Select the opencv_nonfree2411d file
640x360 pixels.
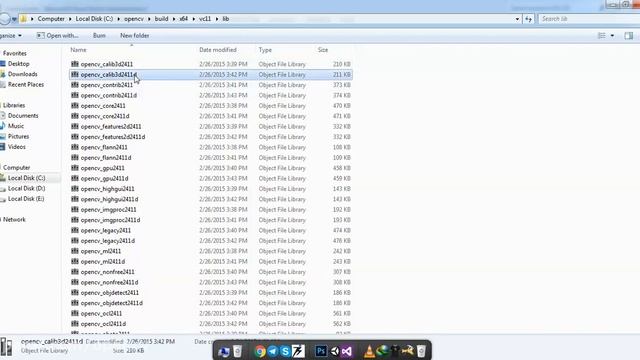click(x=109, y=282)
